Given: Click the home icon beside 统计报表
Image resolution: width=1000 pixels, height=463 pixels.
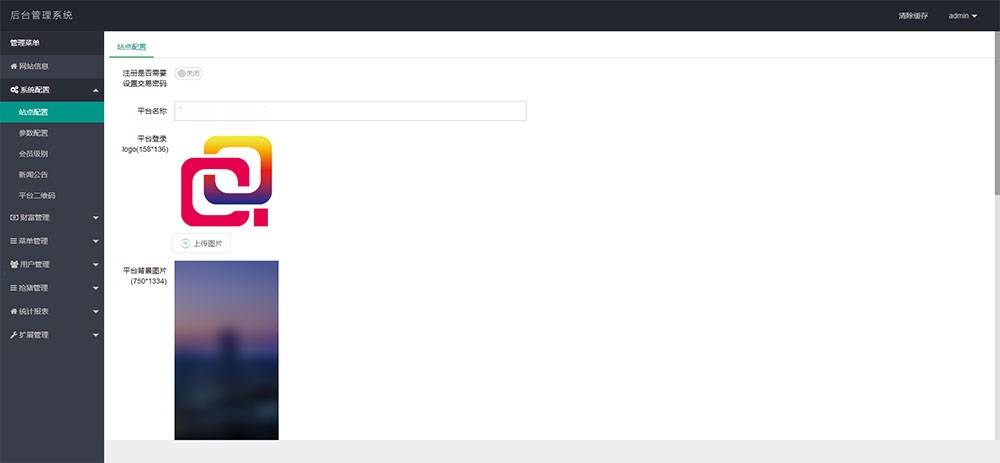Looking at the screenshot, I should [x=13, y=311].
